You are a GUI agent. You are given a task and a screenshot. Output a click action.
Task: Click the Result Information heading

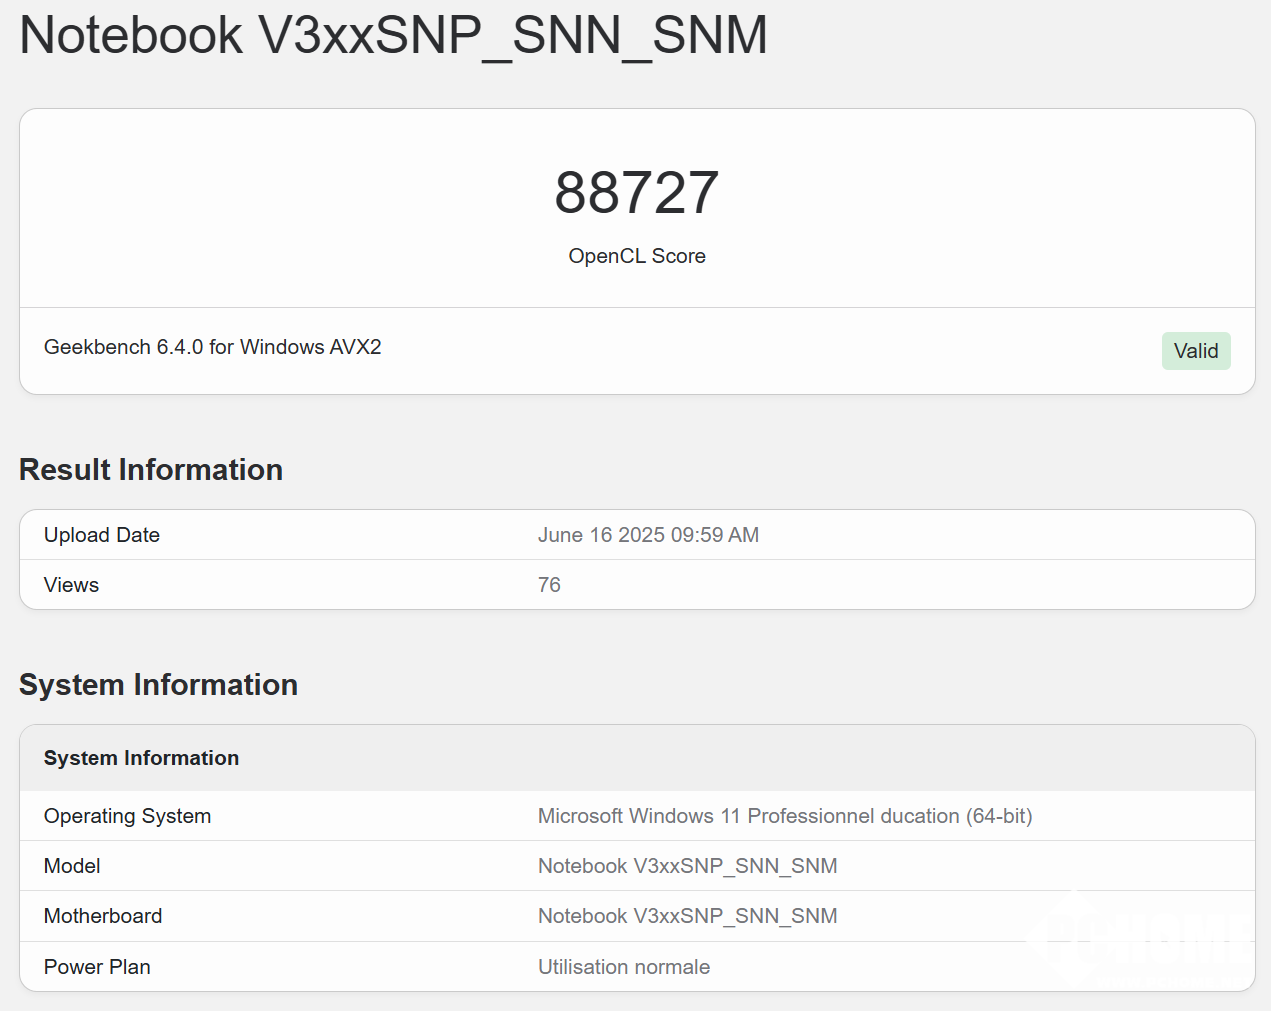(151, 470)
